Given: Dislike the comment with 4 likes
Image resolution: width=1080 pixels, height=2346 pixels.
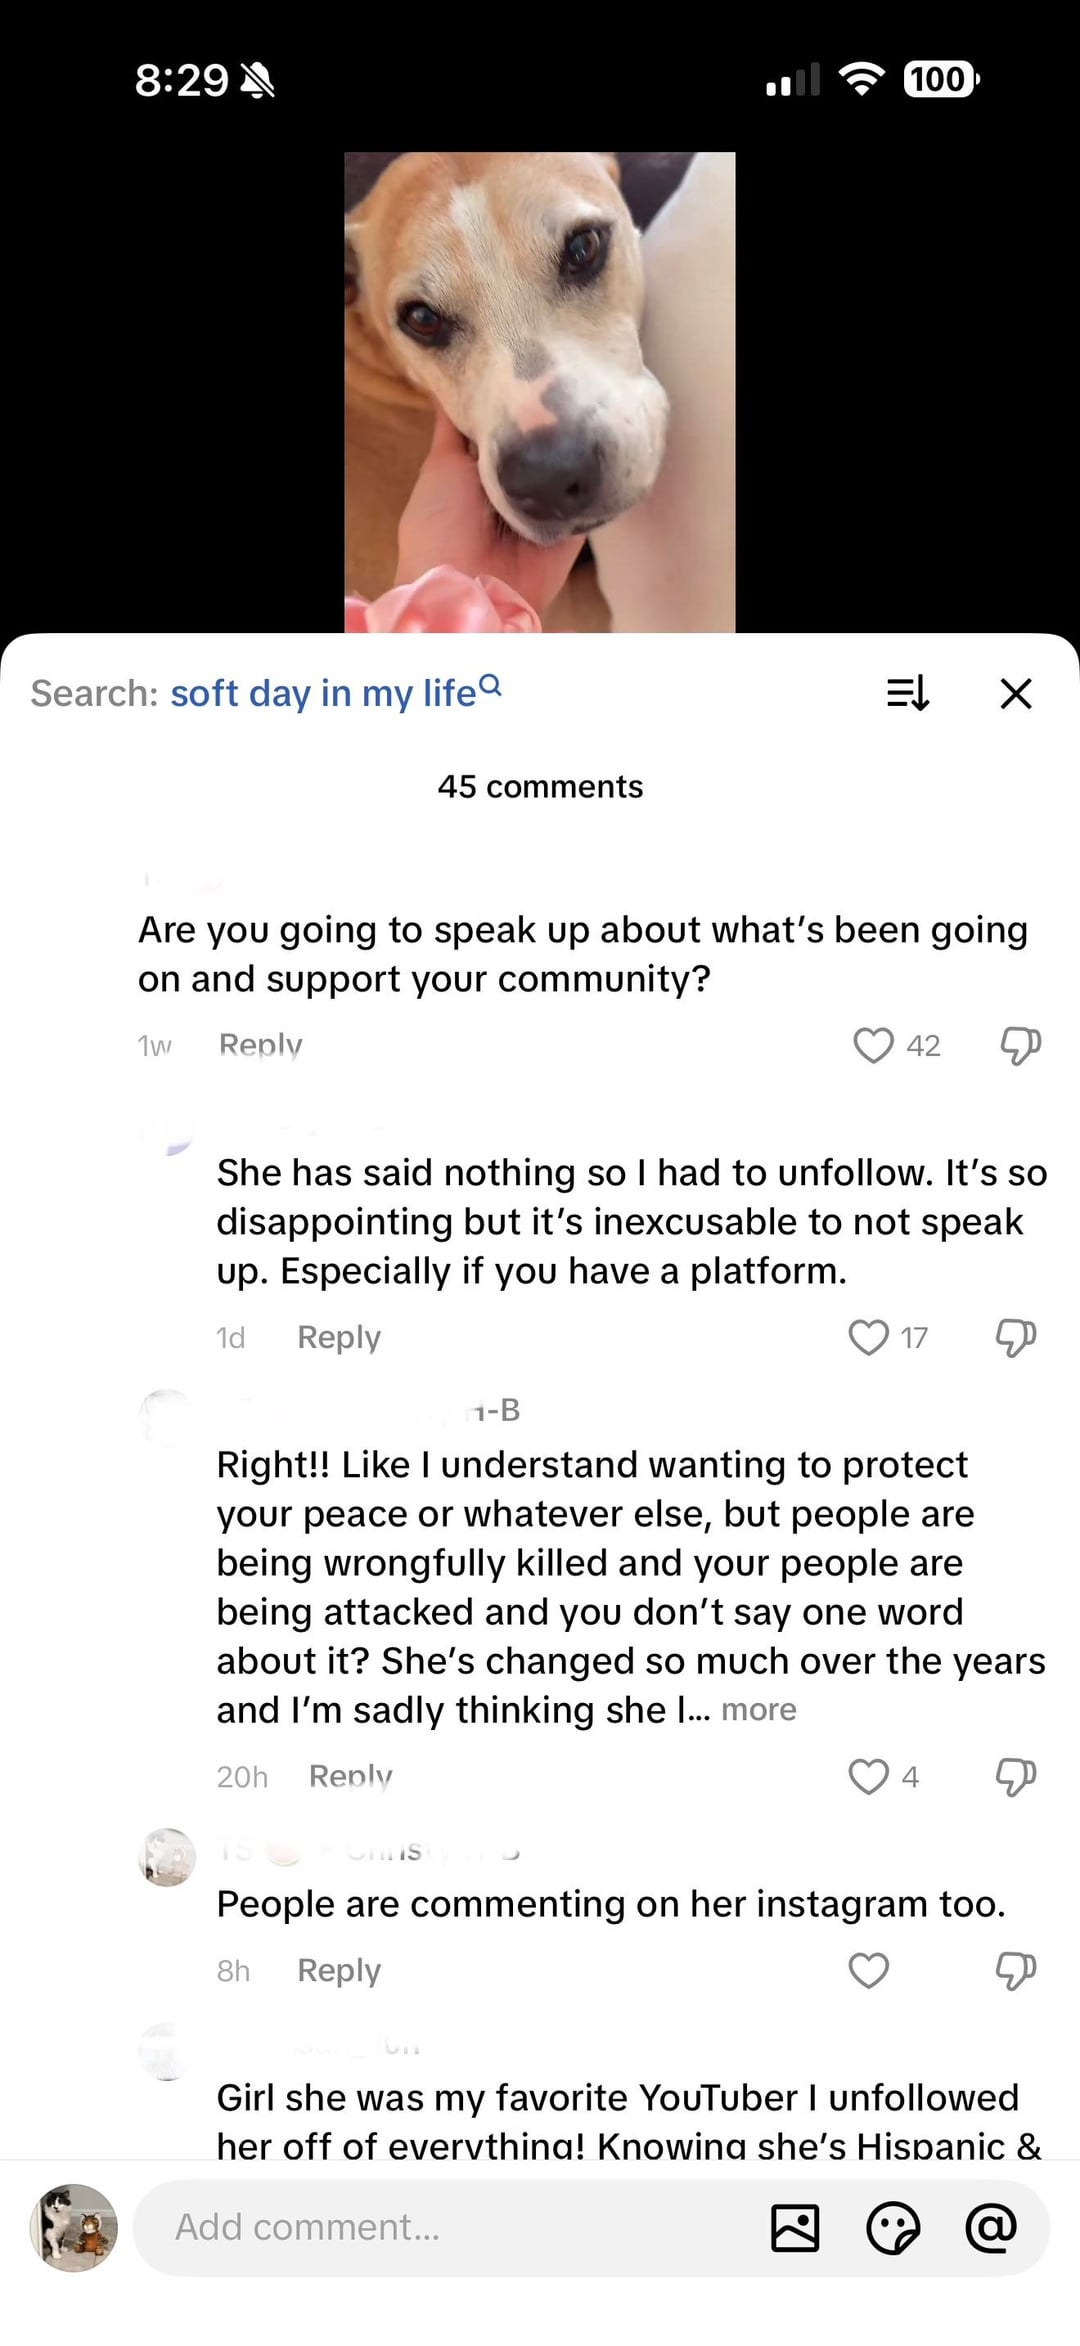Looking at the screenshot, I should coord(1016,1776).
